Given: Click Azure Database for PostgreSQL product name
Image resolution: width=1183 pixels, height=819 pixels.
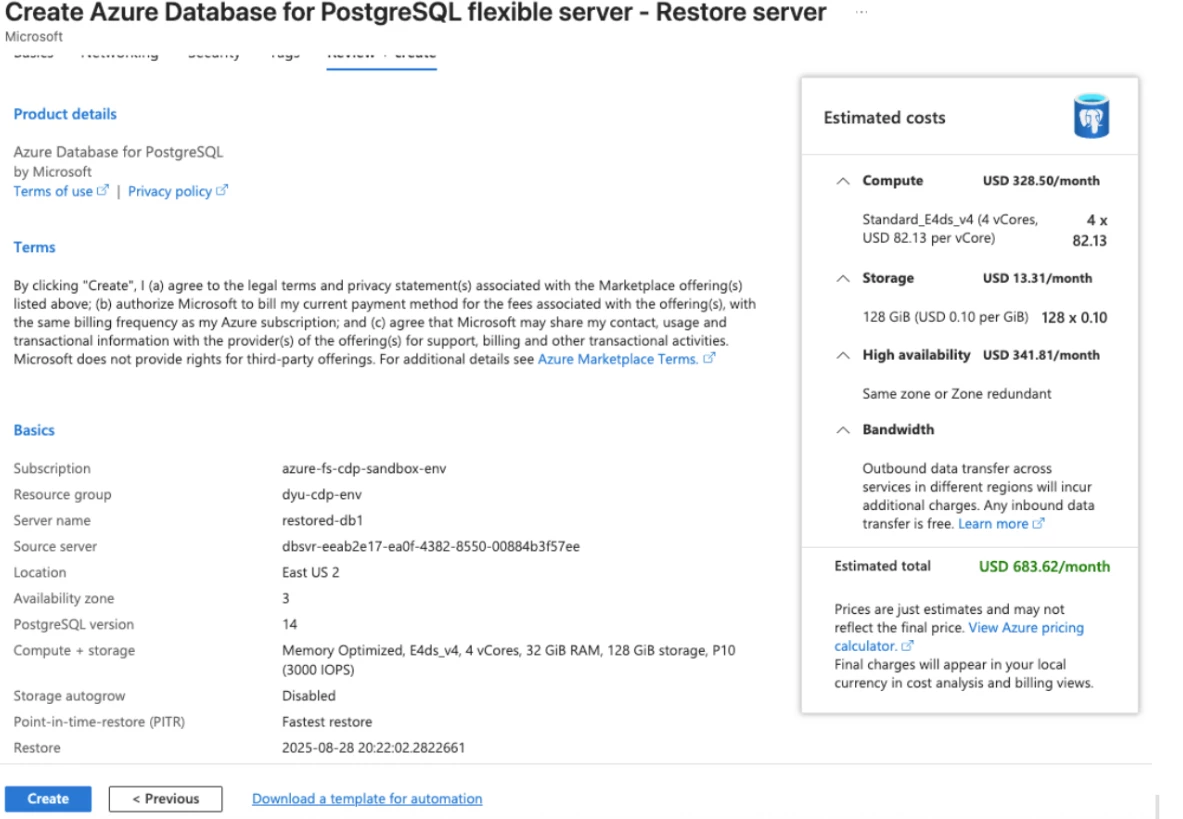Looking at the screenshot, I should 118,152.
